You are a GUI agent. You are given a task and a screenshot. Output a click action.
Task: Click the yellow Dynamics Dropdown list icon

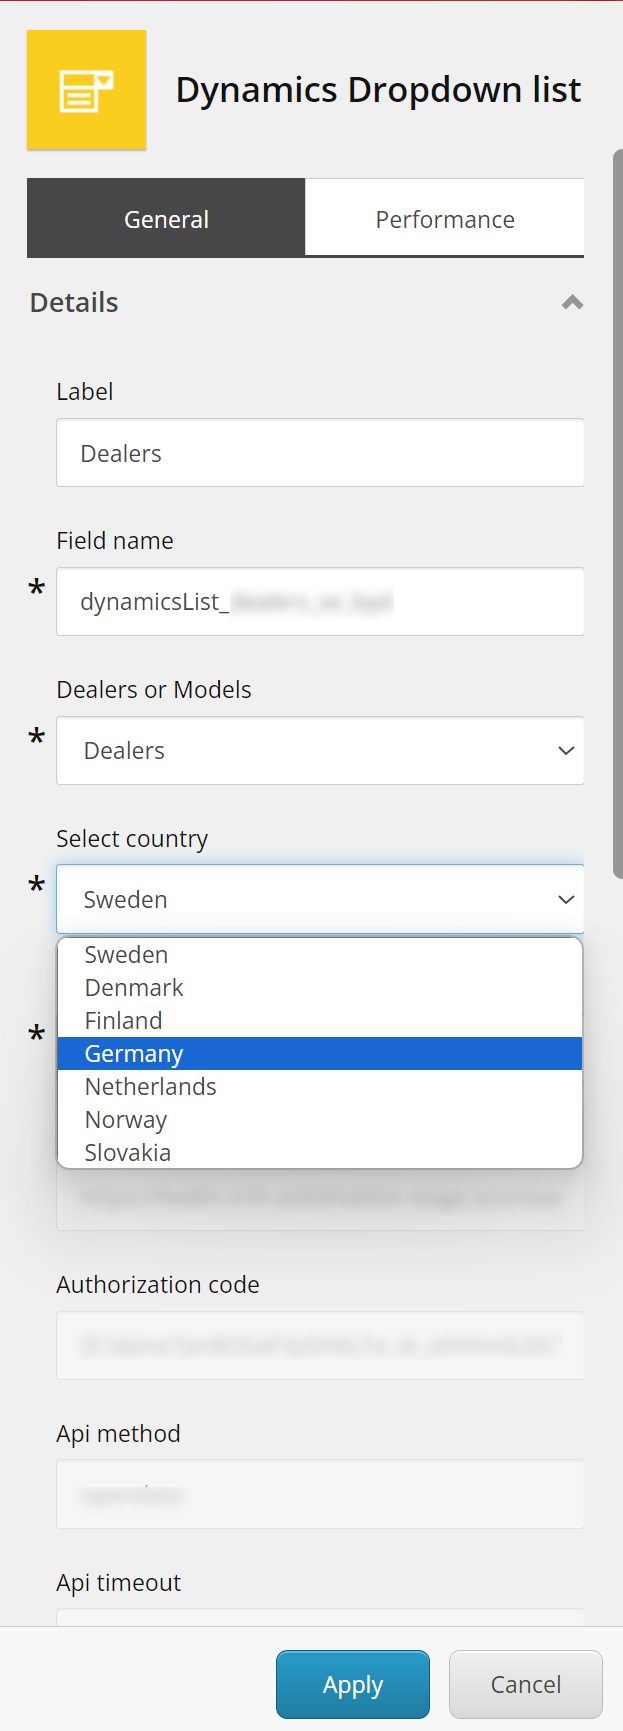pyautogui.click(x=86, y=90)
